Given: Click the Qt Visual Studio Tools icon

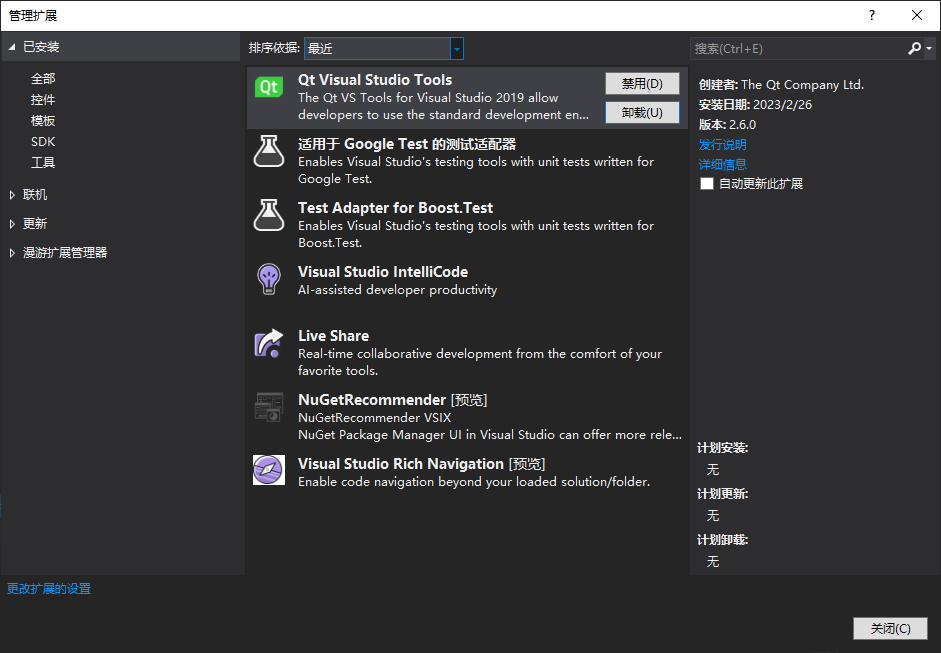Looking at the screenshot, I should [269, 88].
